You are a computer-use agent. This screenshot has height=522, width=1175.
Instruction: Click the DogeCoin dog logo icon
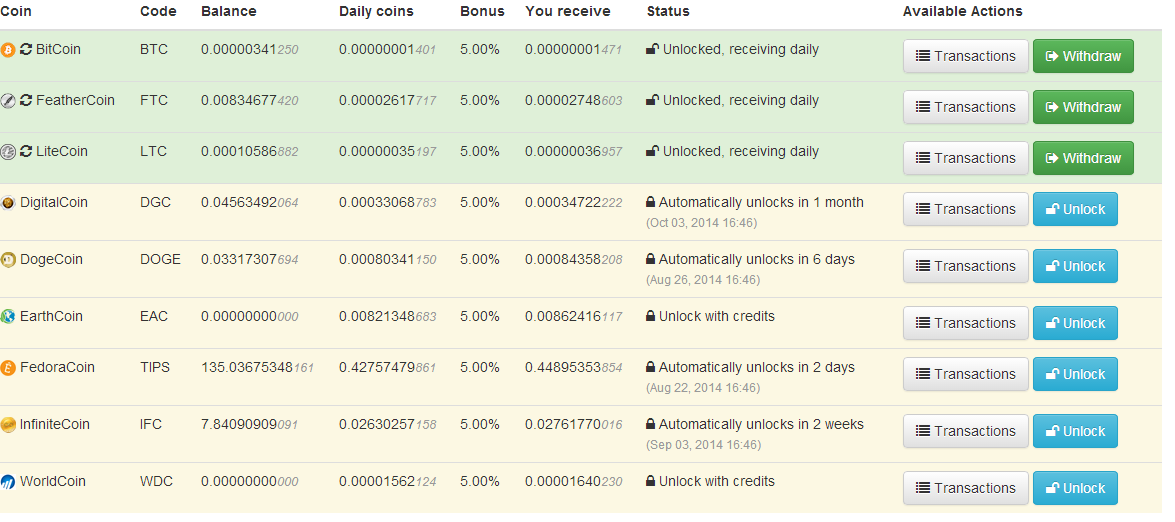coord(8,260)
